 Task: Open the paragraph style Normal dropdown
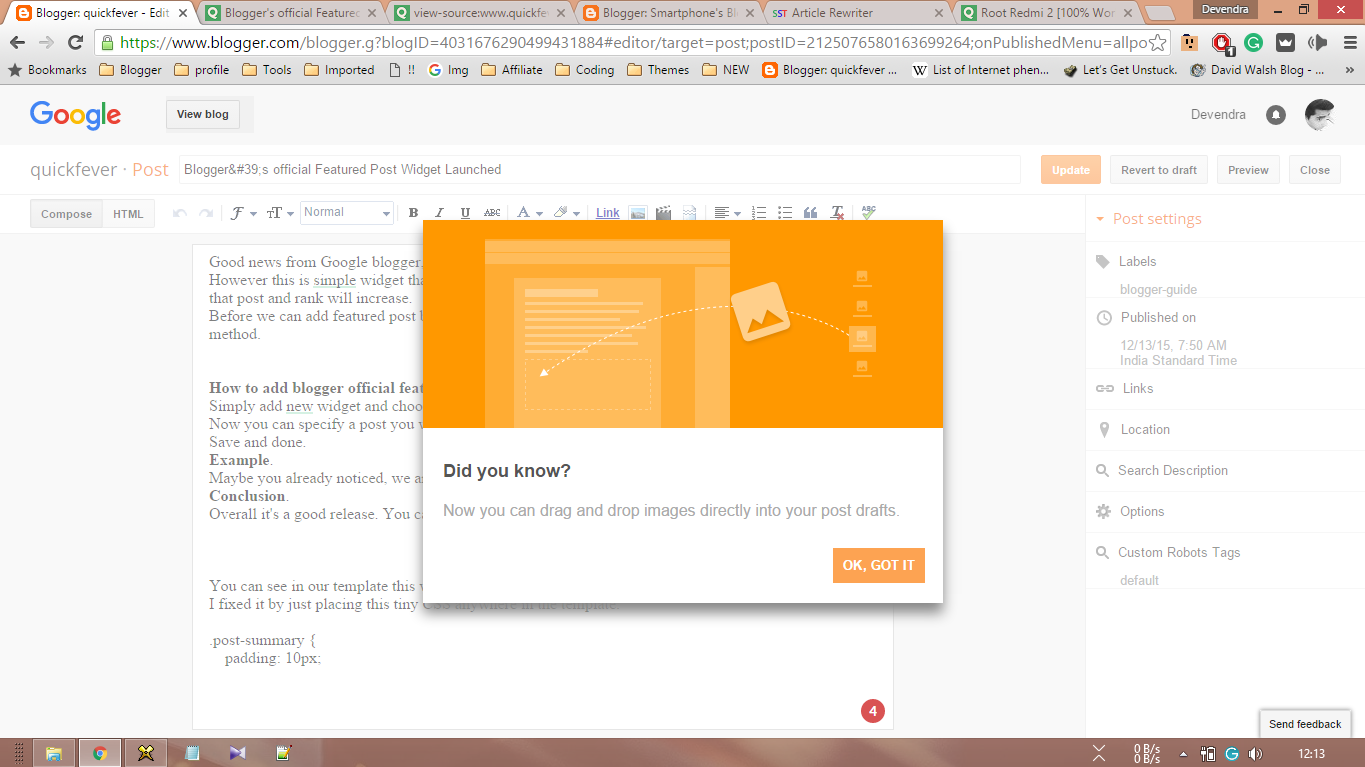coord(346,212)
